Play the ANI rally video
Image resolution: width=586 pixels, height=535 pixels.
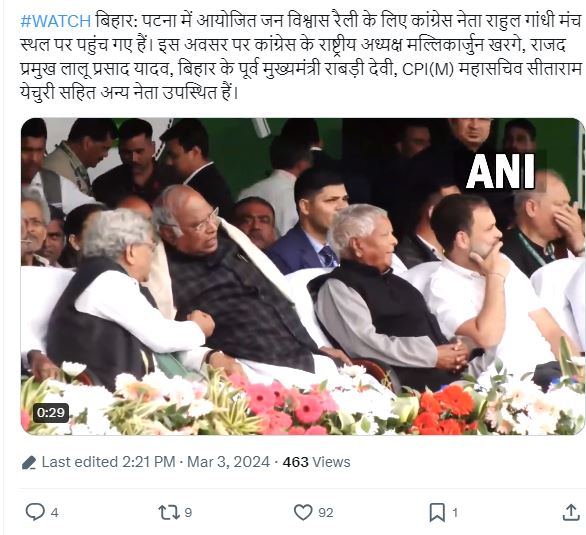(x=302, y=276)
